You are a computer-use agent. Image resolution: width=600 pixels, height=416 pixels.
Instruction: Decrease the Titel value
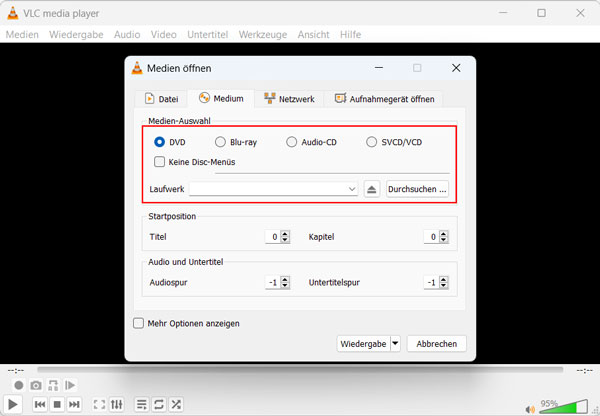pyautogui.click(x=285, y=240)
